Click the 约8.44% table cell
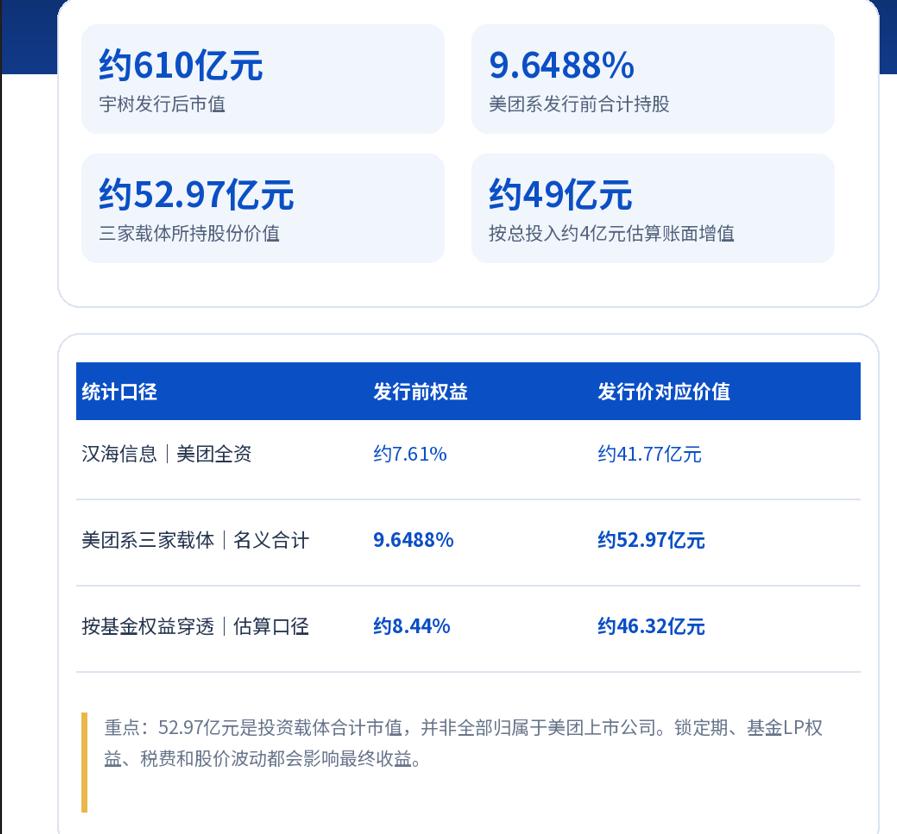This screenshot has height=834, width=897. click(x=412, y=626)
